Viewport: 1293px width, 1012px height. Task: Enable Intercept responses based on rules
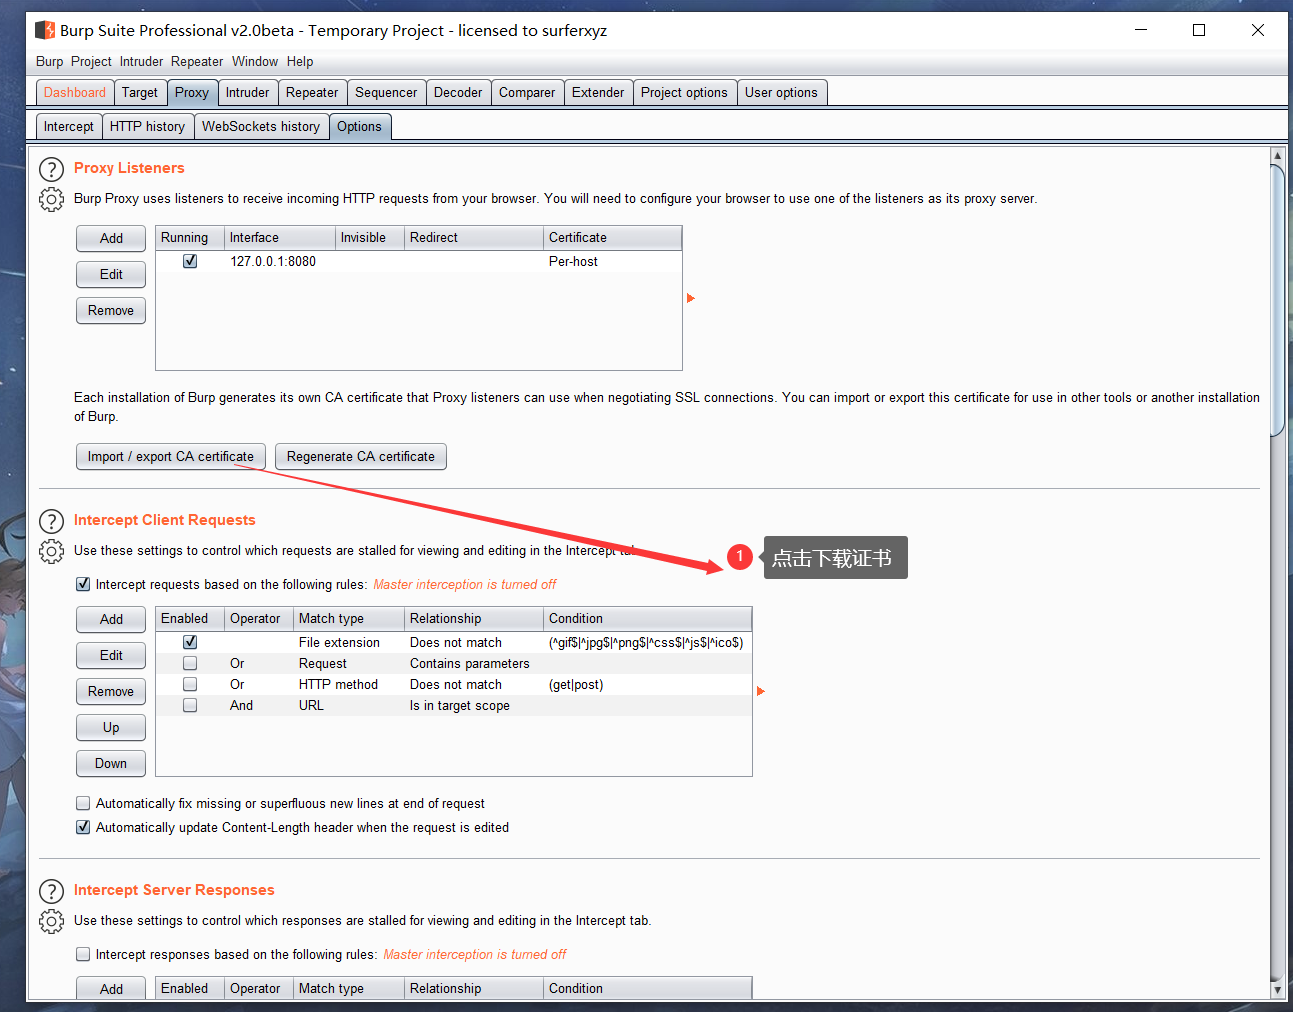(83, 954)
